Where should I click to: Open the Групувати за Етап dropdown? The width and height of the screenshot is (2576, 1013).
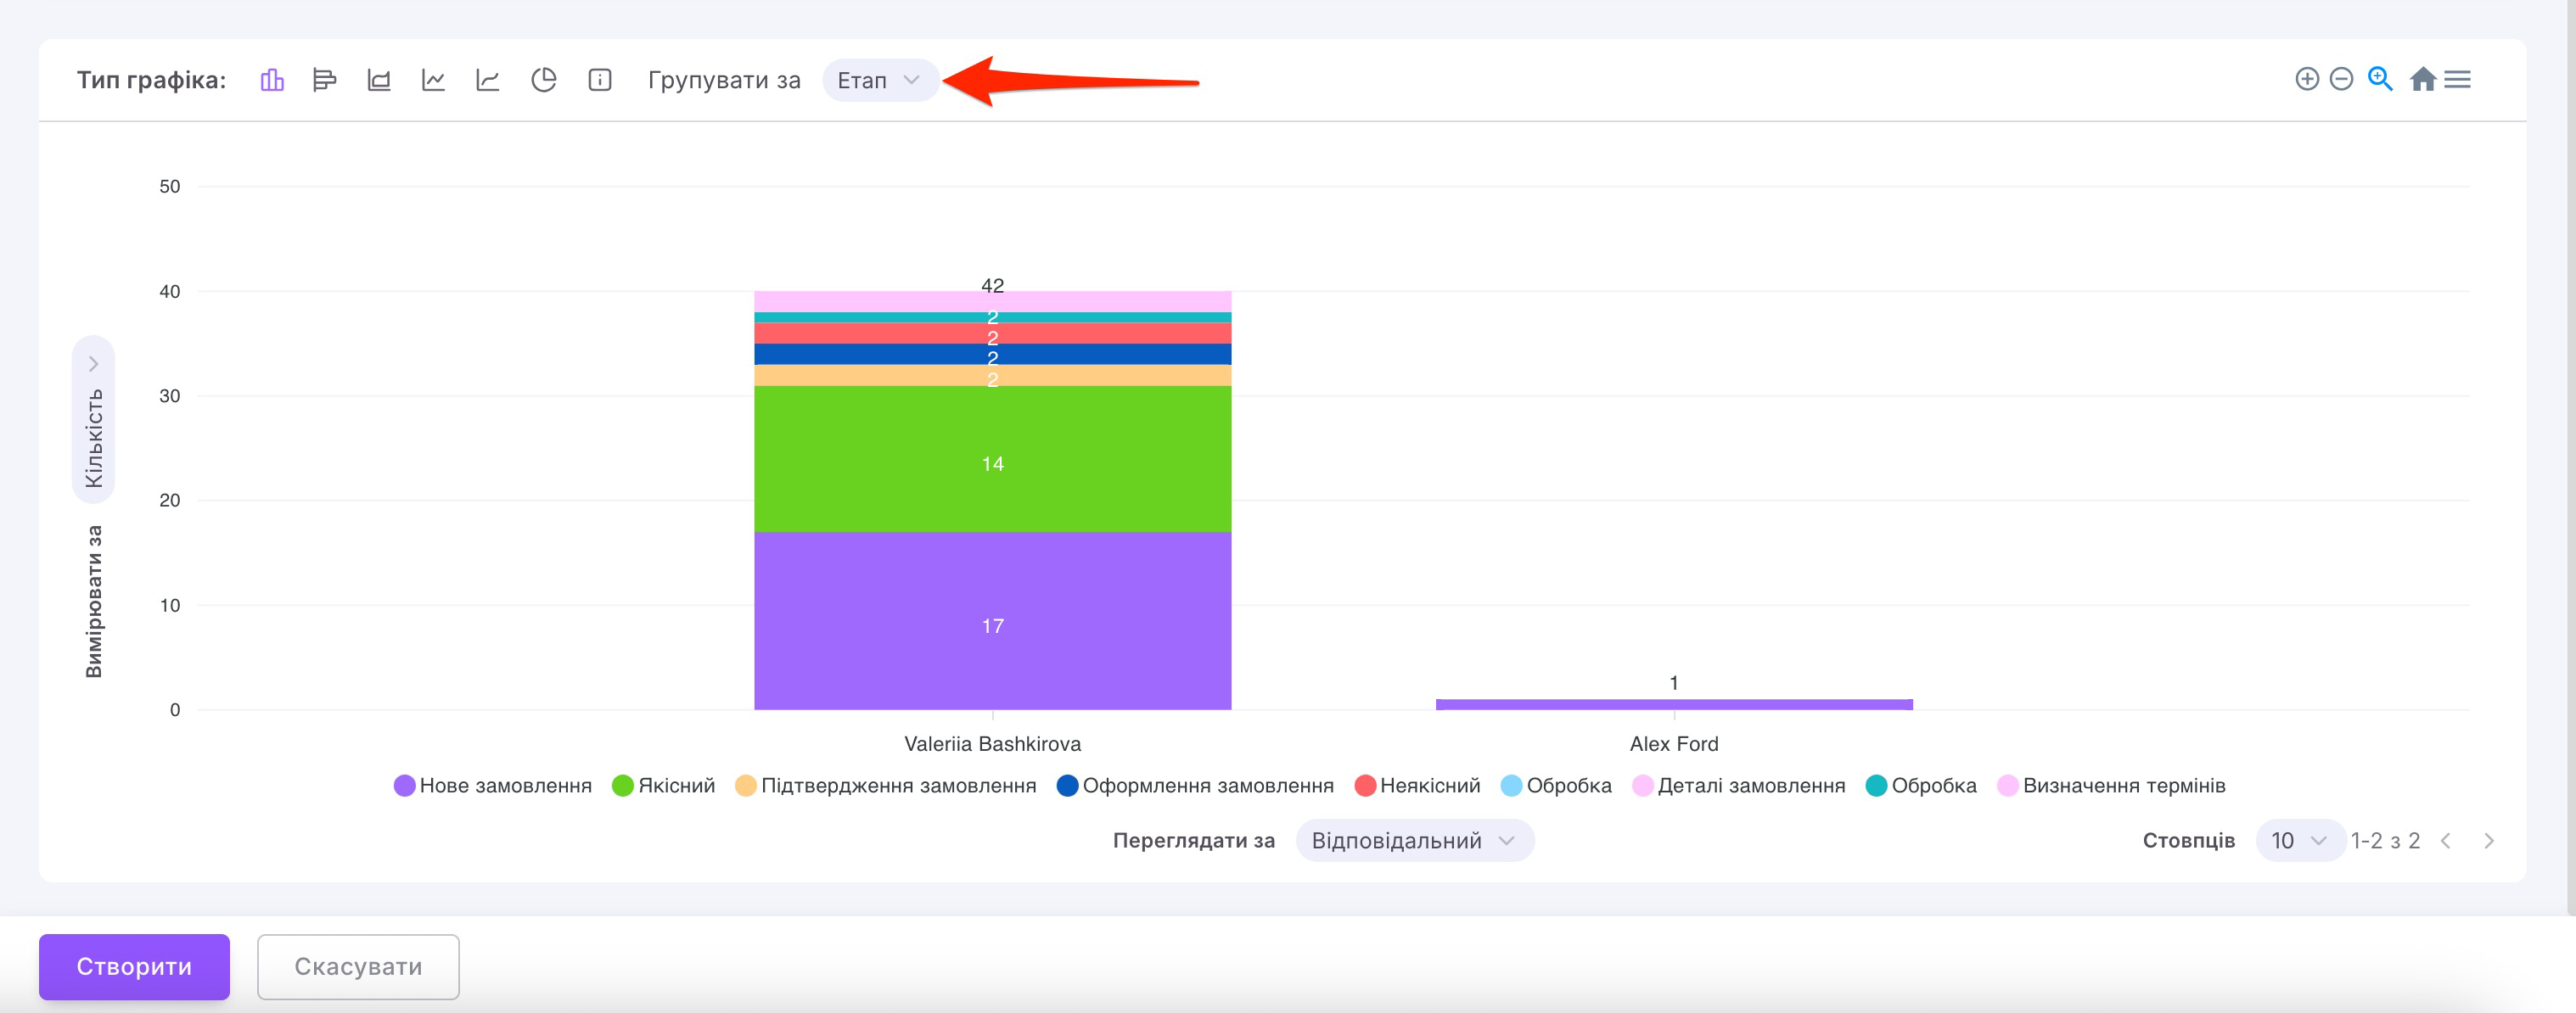(879, 80)
